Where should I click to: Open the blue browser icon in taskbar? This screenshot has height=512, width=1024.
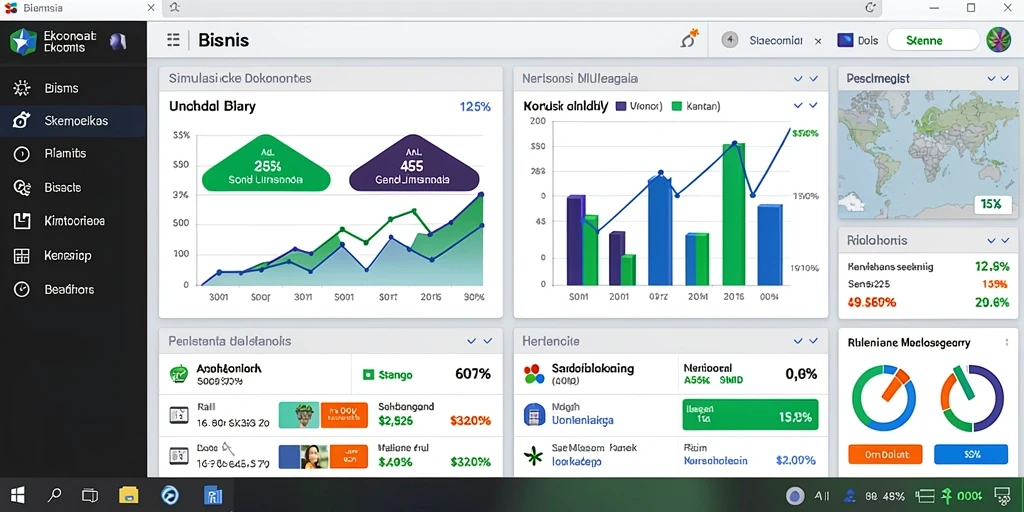[x=170, y=495]
